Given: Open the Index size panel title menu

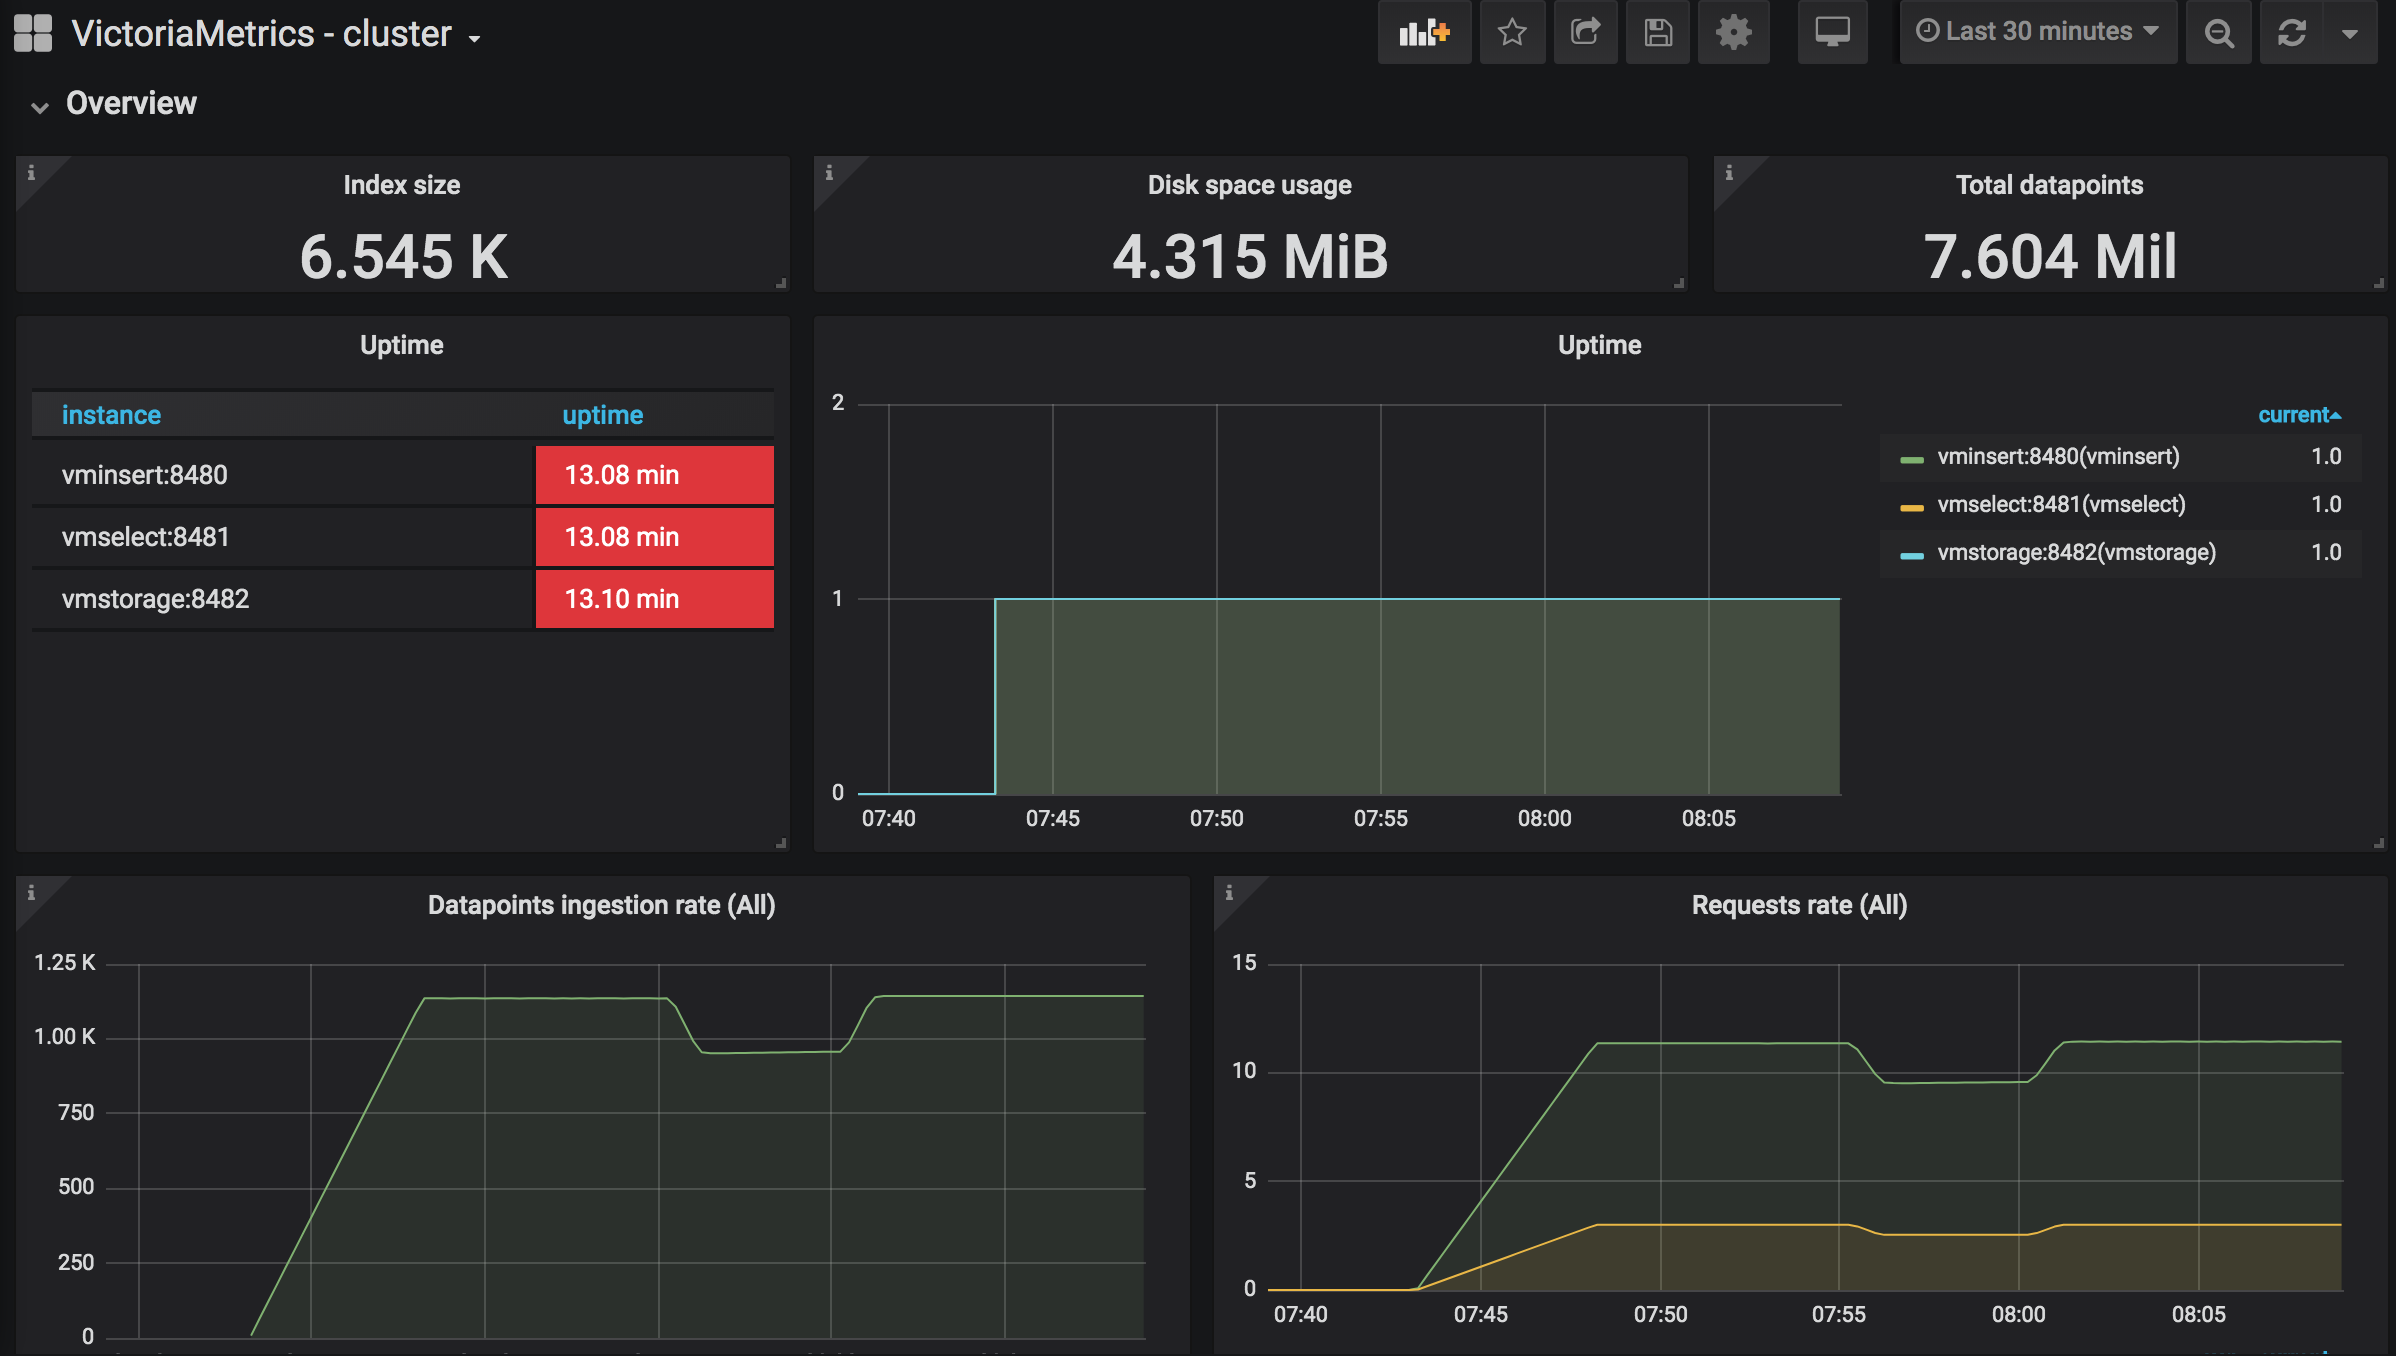Looking at the screenshot, I should tap(402, 185).
